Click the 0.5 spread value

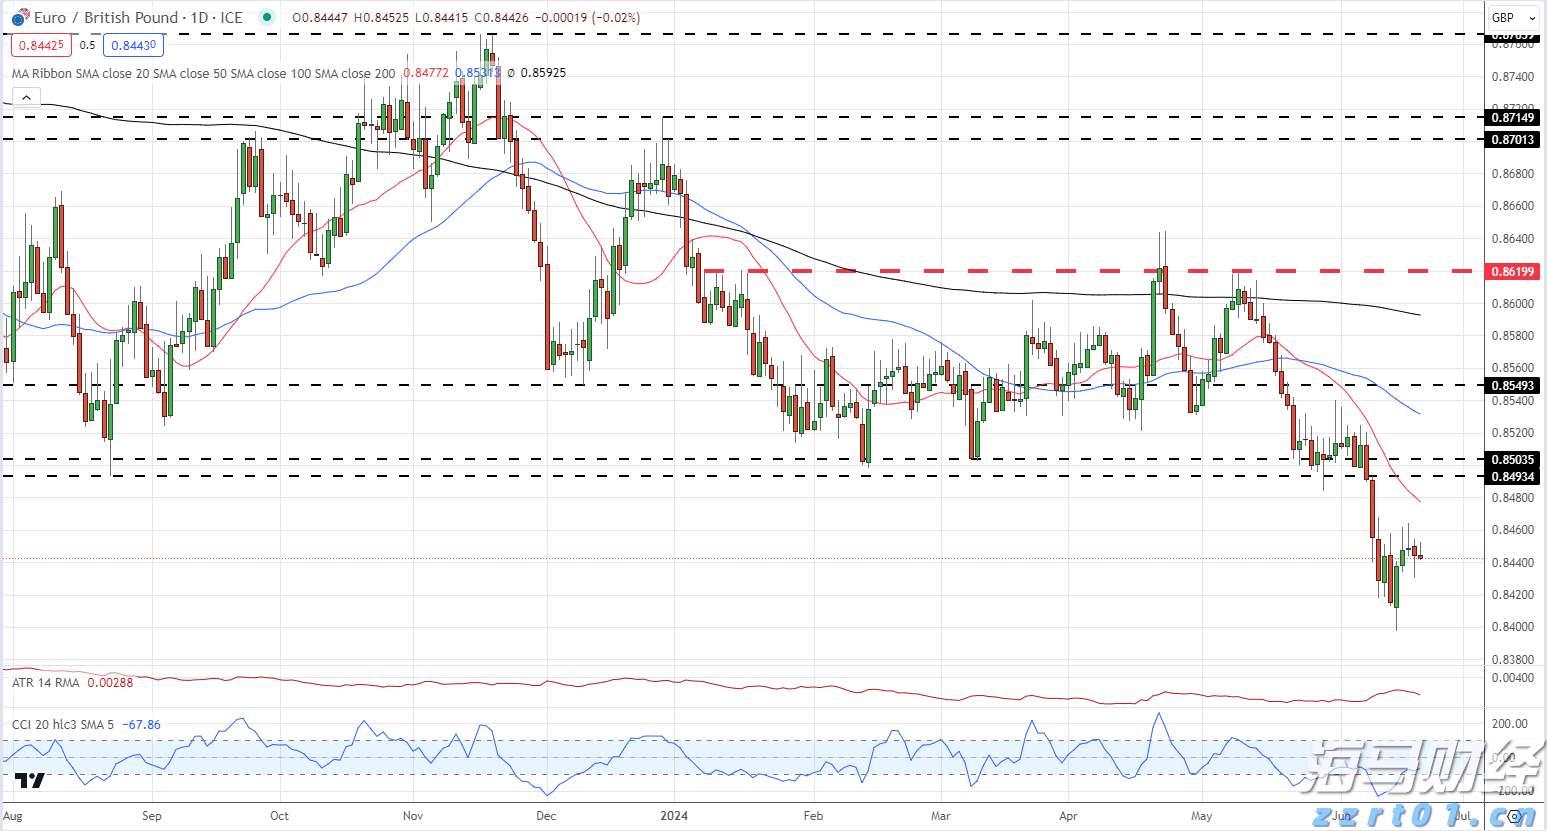[87, 45]
